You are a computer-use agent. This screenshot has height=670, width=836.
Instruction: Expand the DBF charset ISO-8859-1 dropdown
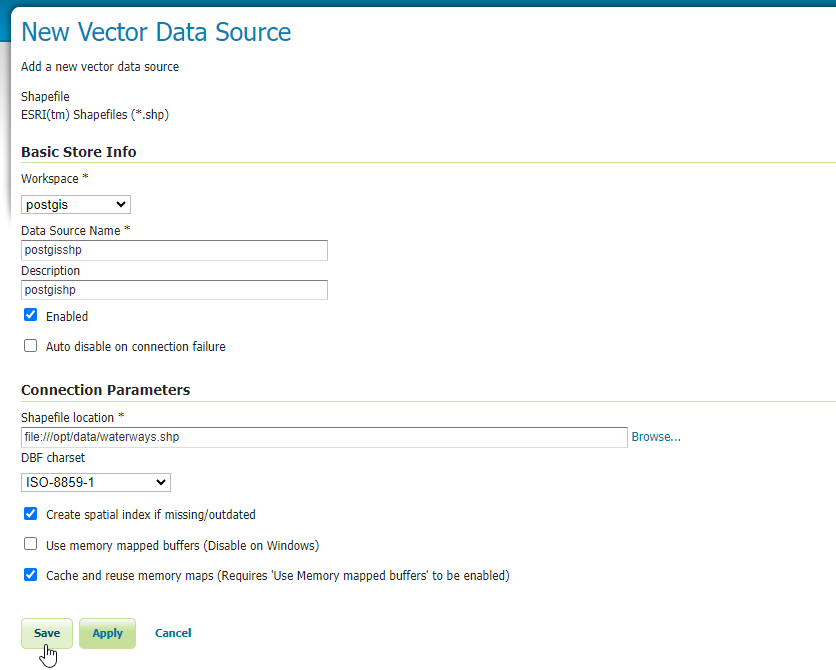96,483
